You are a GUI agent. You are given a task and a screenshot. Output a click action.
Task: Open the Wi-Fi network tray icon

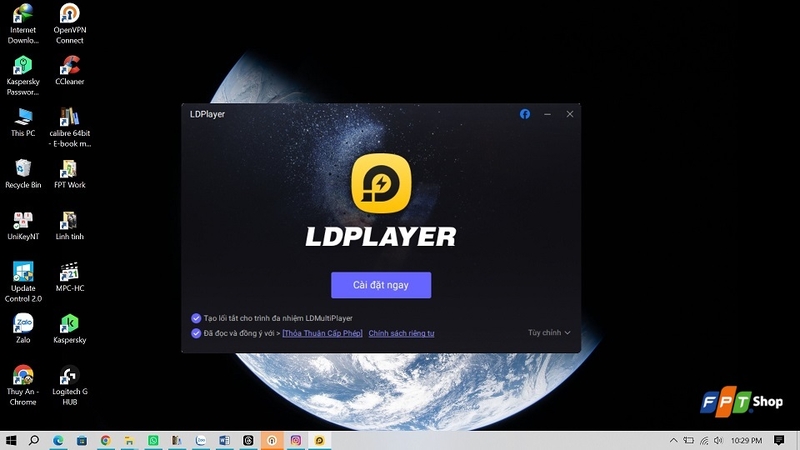click(704, 440)
